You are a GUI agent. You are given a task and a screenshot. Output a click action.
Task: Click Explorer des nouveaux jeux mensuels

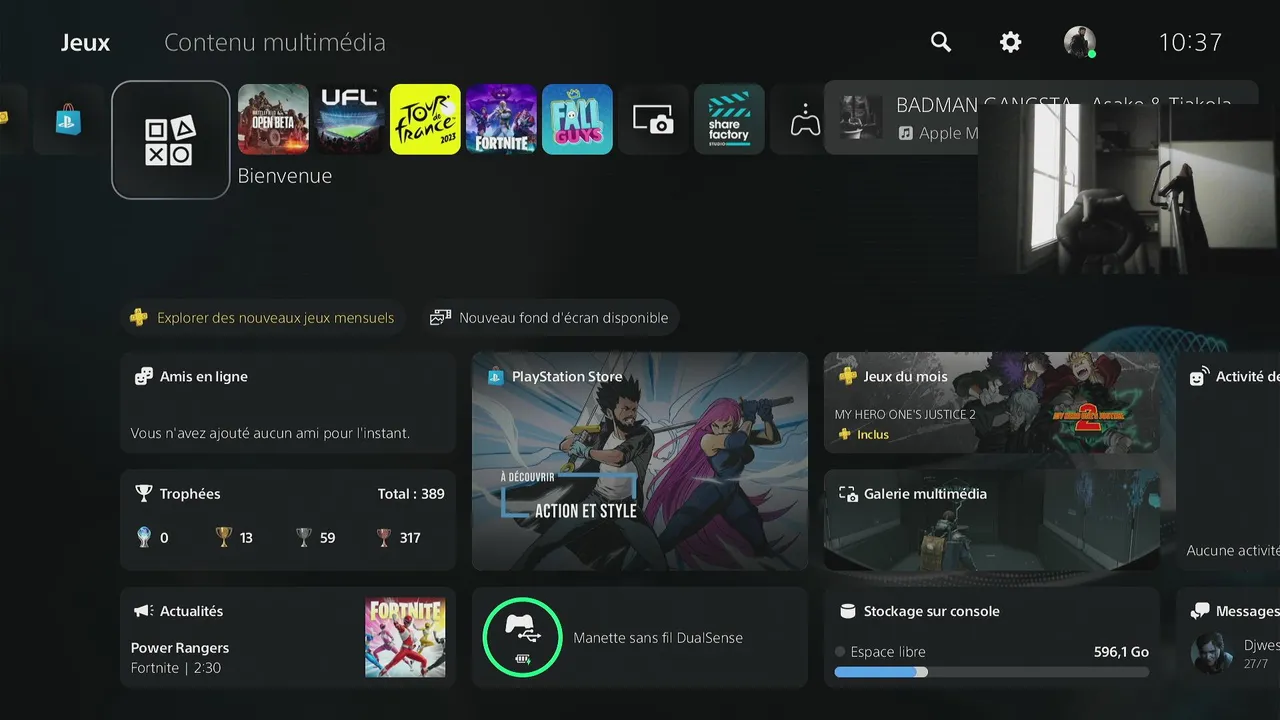pos(262,318)
